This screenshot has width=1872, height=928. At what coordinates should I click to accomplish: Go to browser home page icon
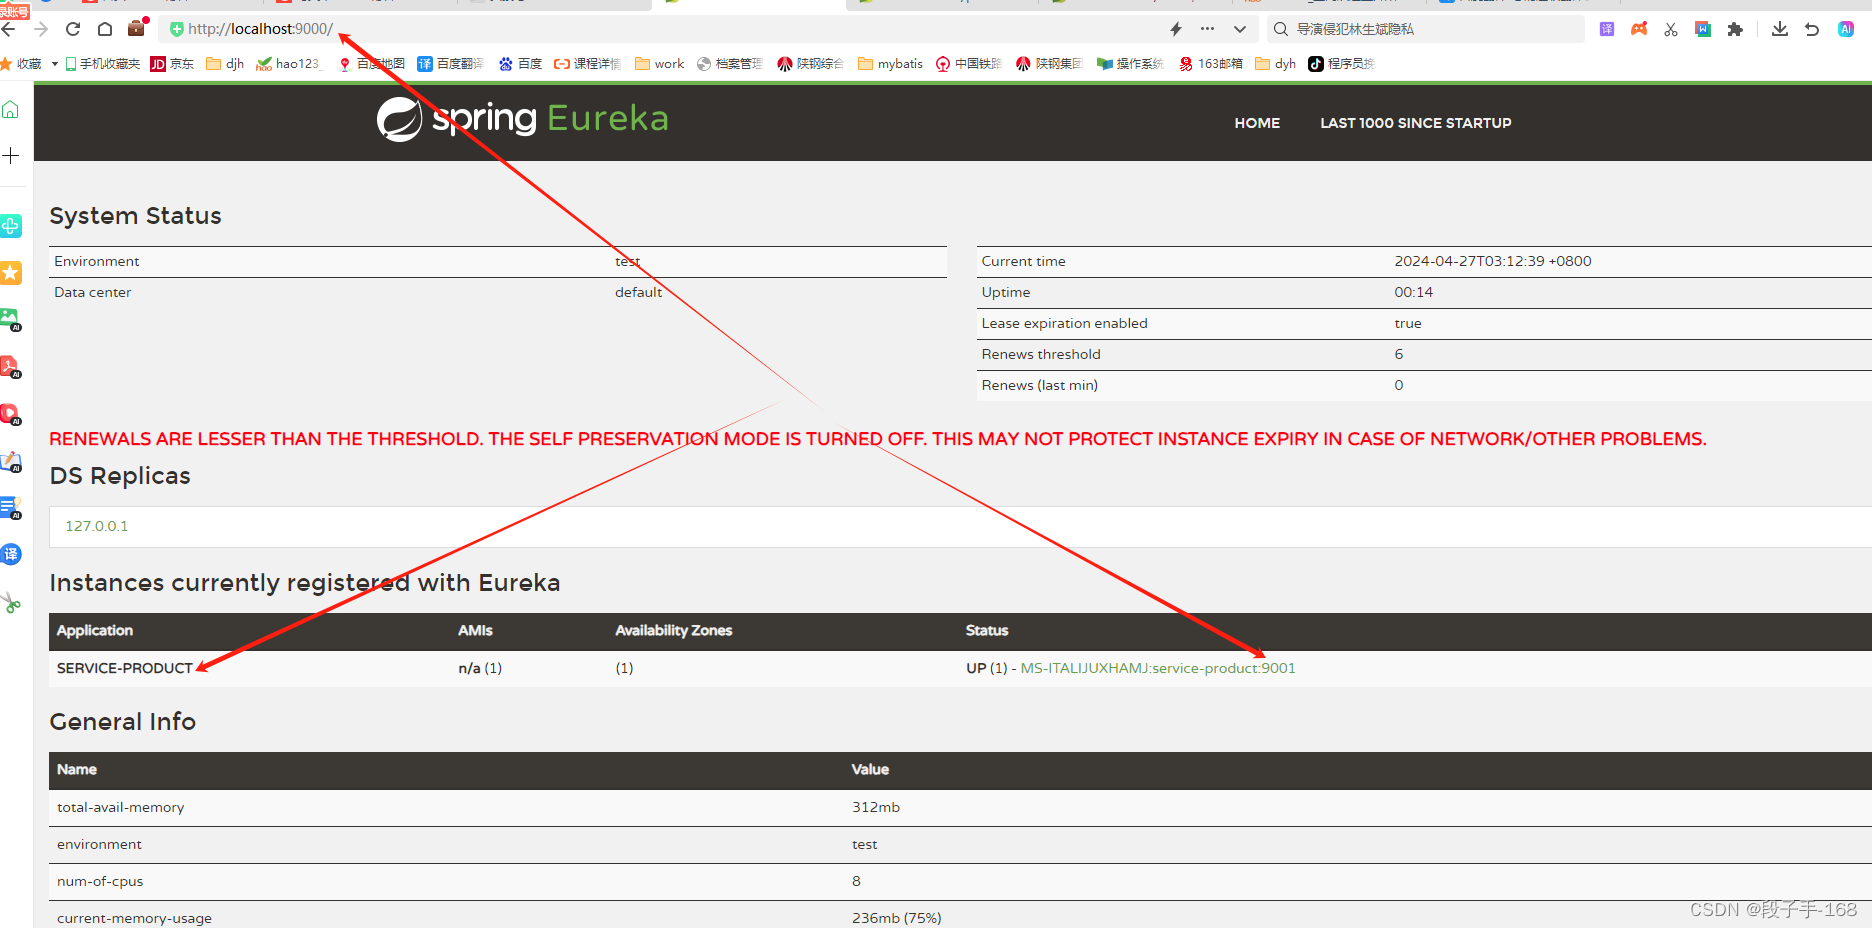coord(105,29)
